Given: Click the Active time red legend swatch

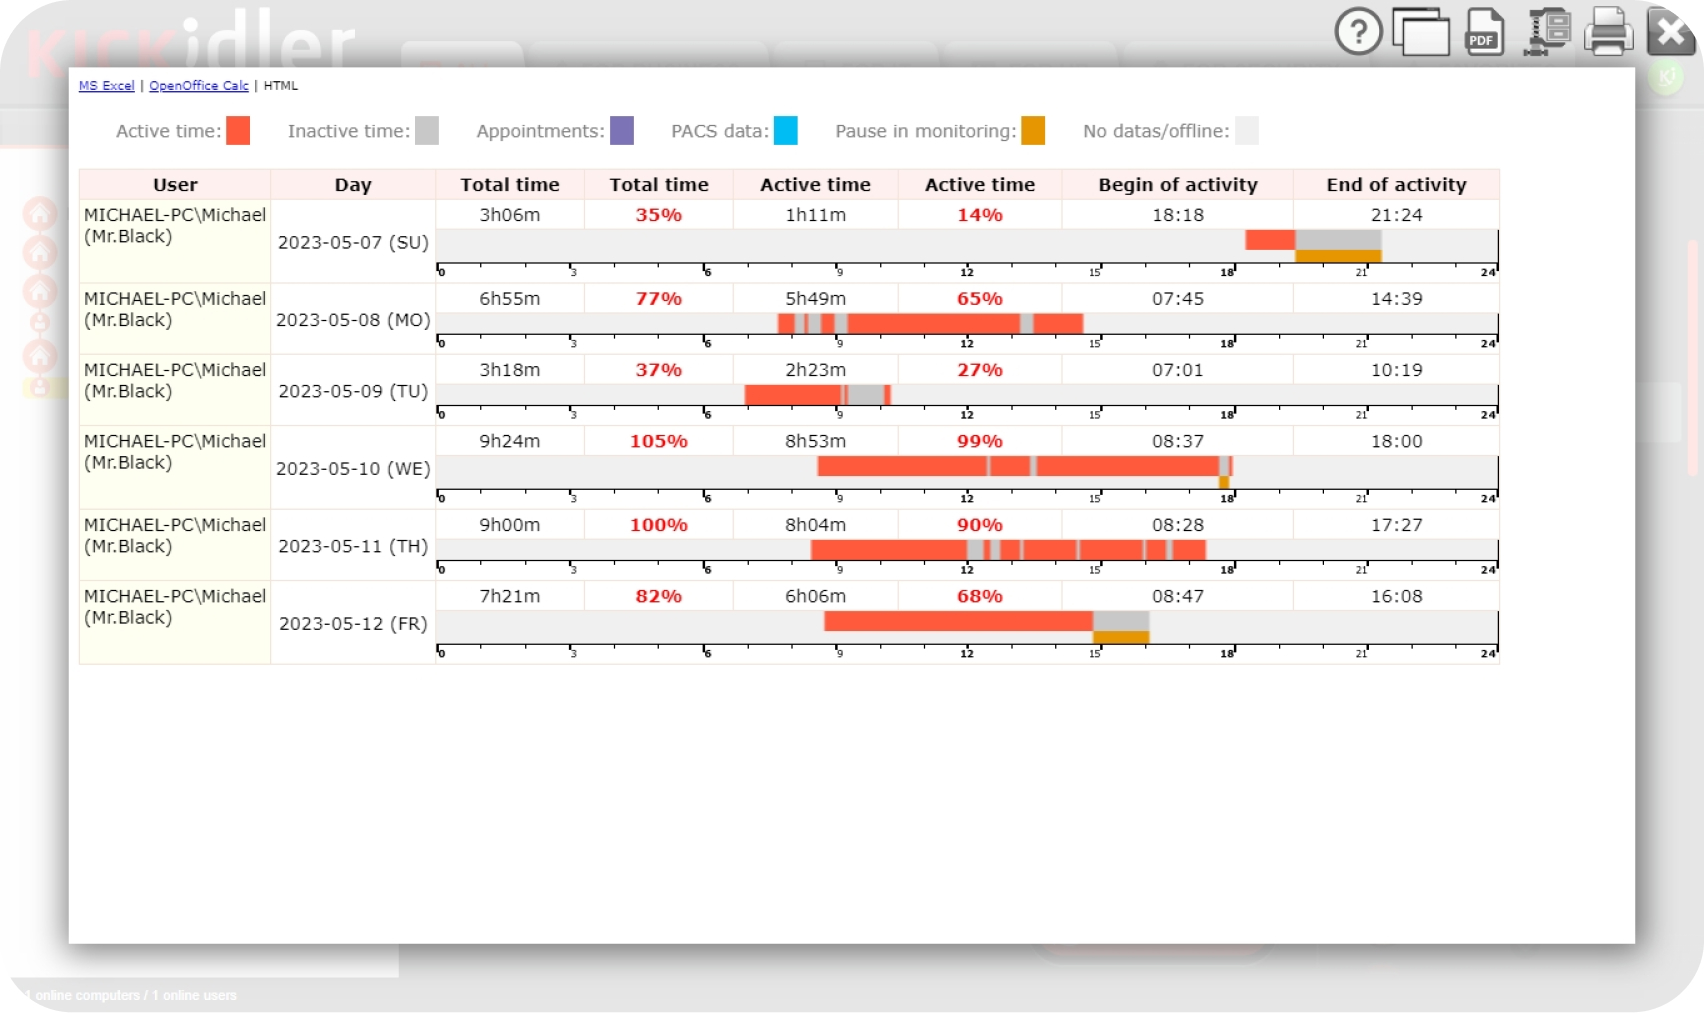Looking at the screenshot, I should pos(238,131).
